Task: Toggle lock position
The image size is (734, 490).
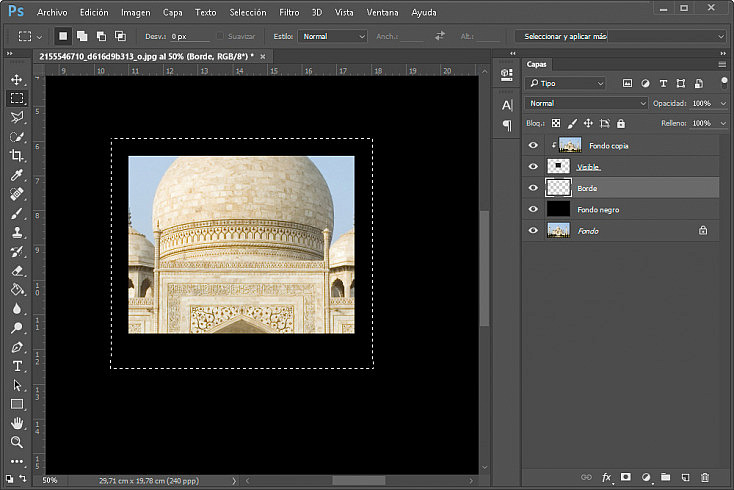Action: pos(588,123)
